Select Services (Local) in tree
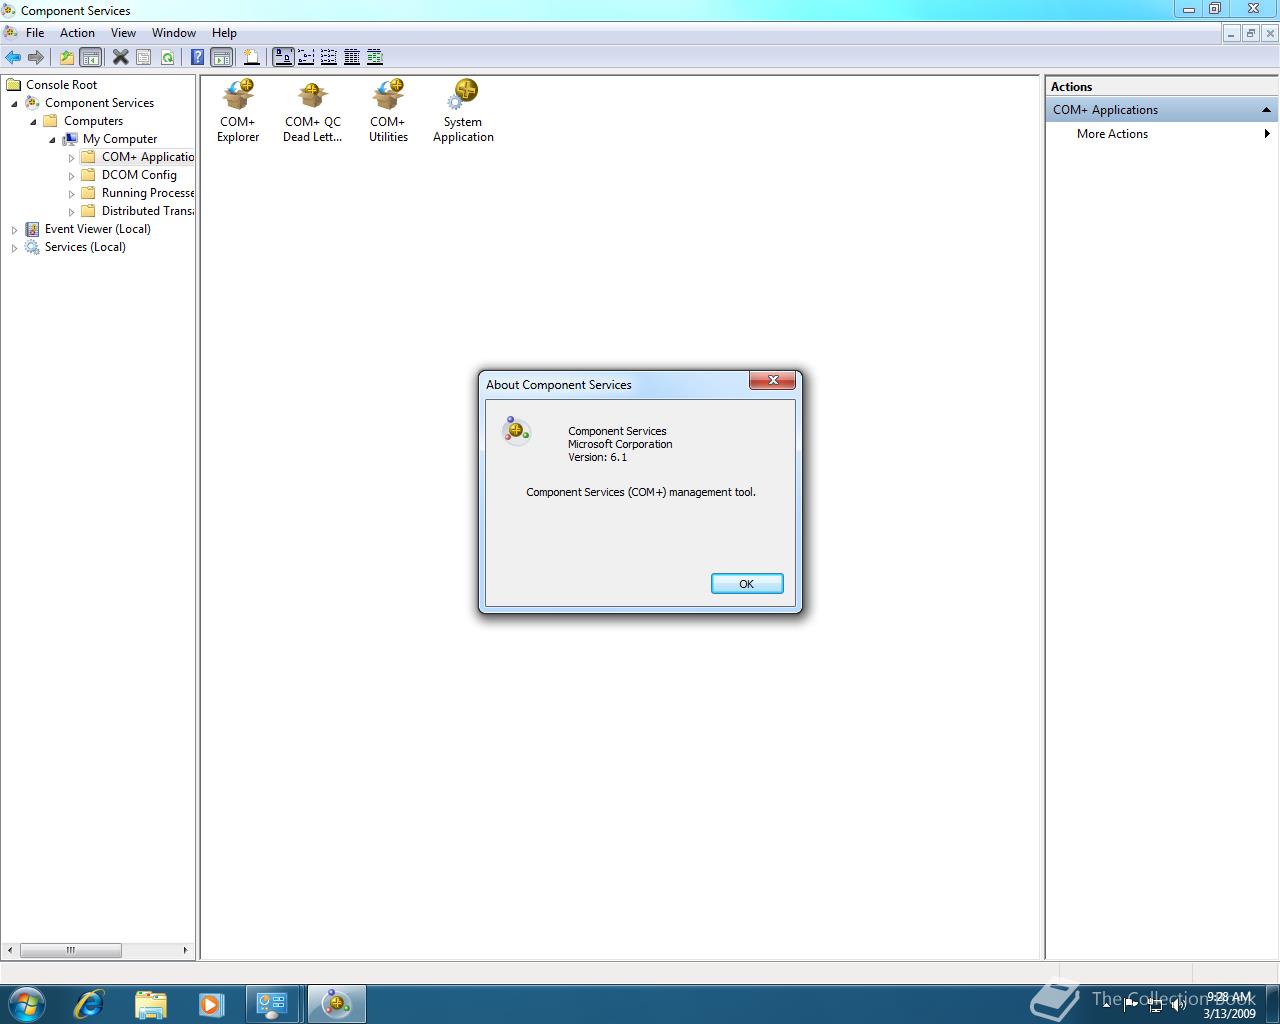1280x1024 pixels. tap(85, 247)
